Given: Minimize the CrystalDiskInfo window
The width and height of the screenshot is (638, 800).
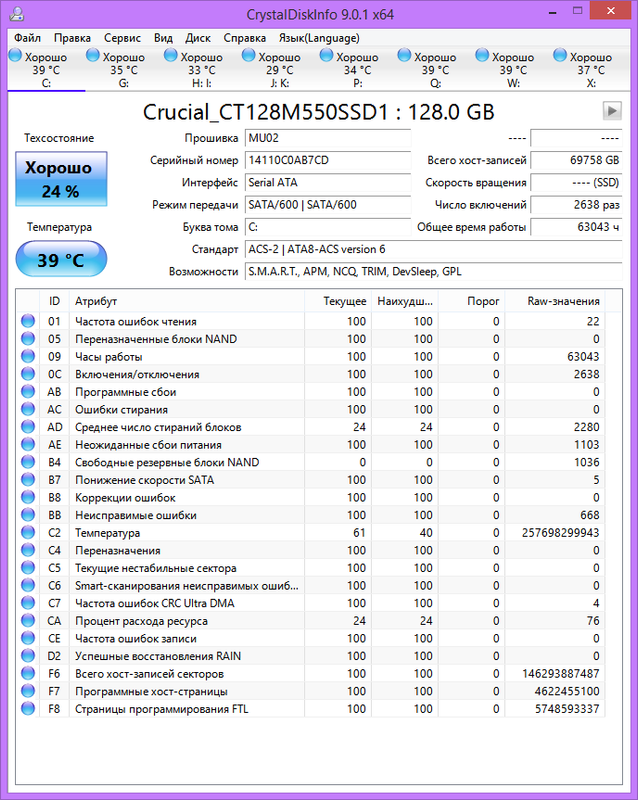Looking at the screenshot, I should pyautogui.click(x=553, y=12).
